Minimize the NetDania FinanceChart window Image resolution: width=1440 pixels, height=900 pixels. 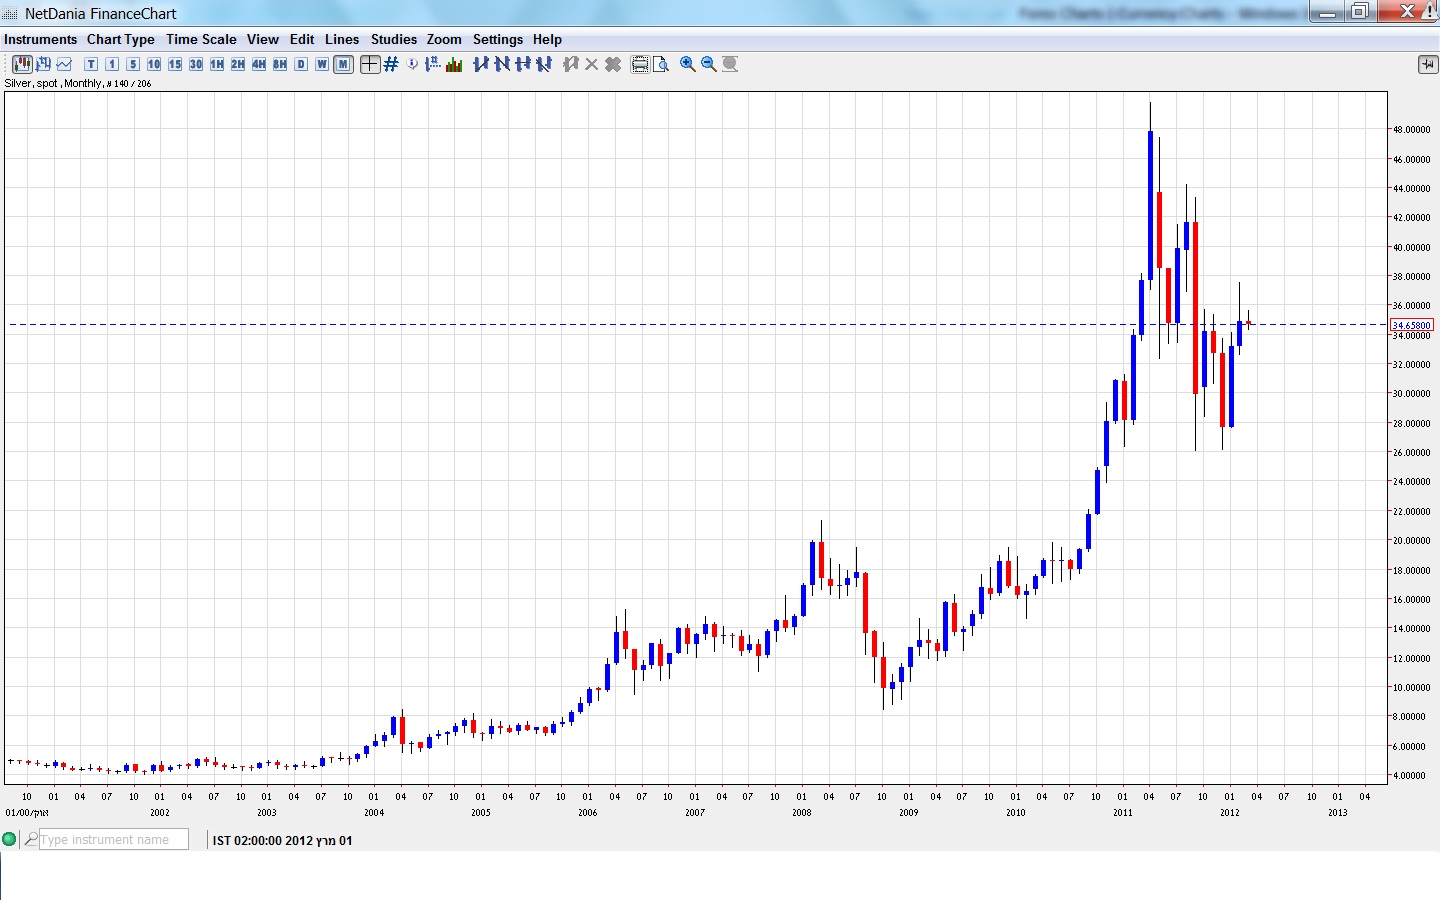1327,12
